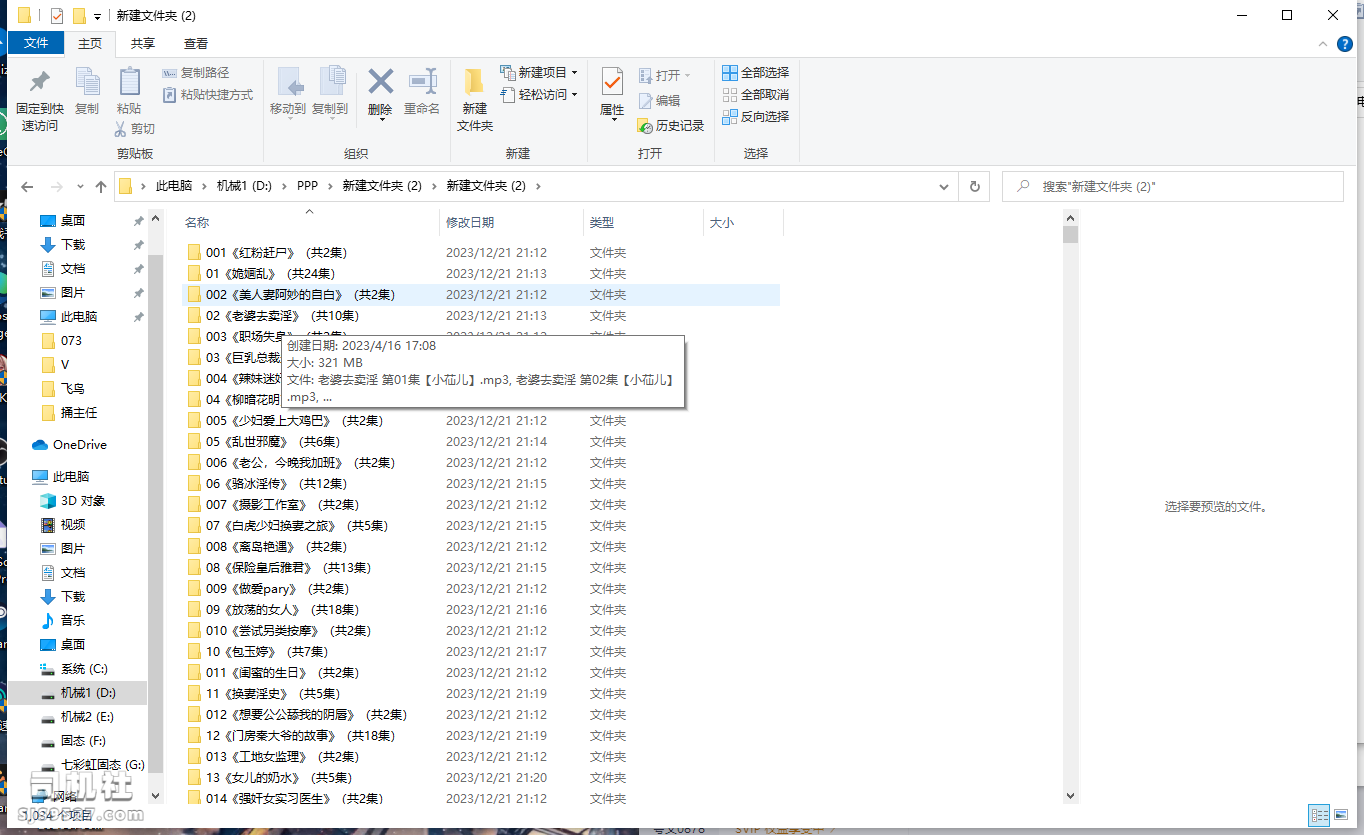Switch to details view toggle at bottom-right

click(1319, 815)
